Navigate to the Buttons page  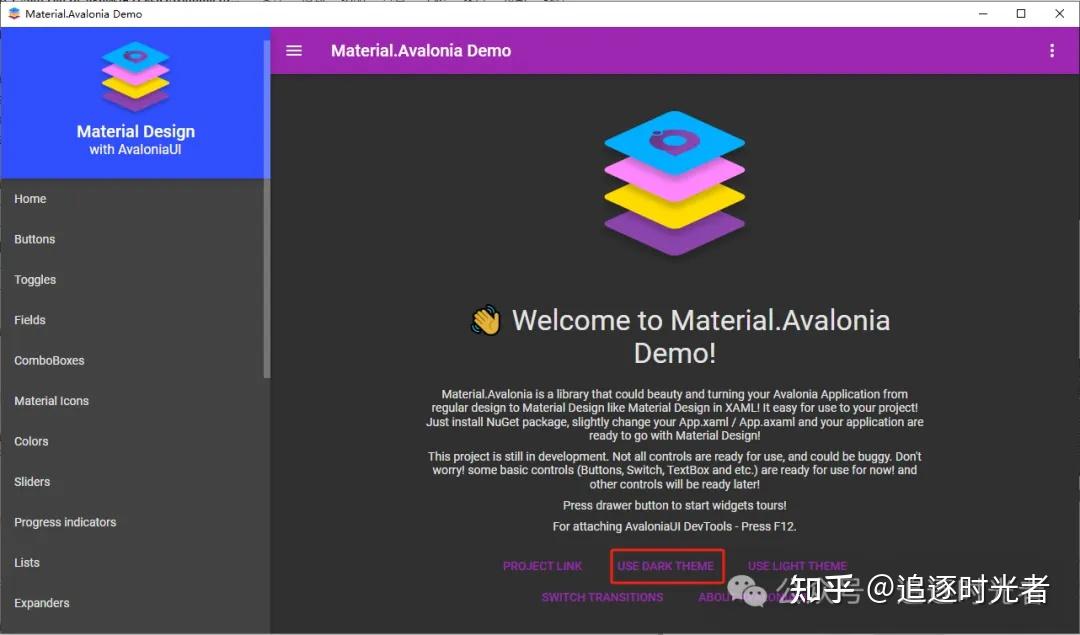click(34, 239)
